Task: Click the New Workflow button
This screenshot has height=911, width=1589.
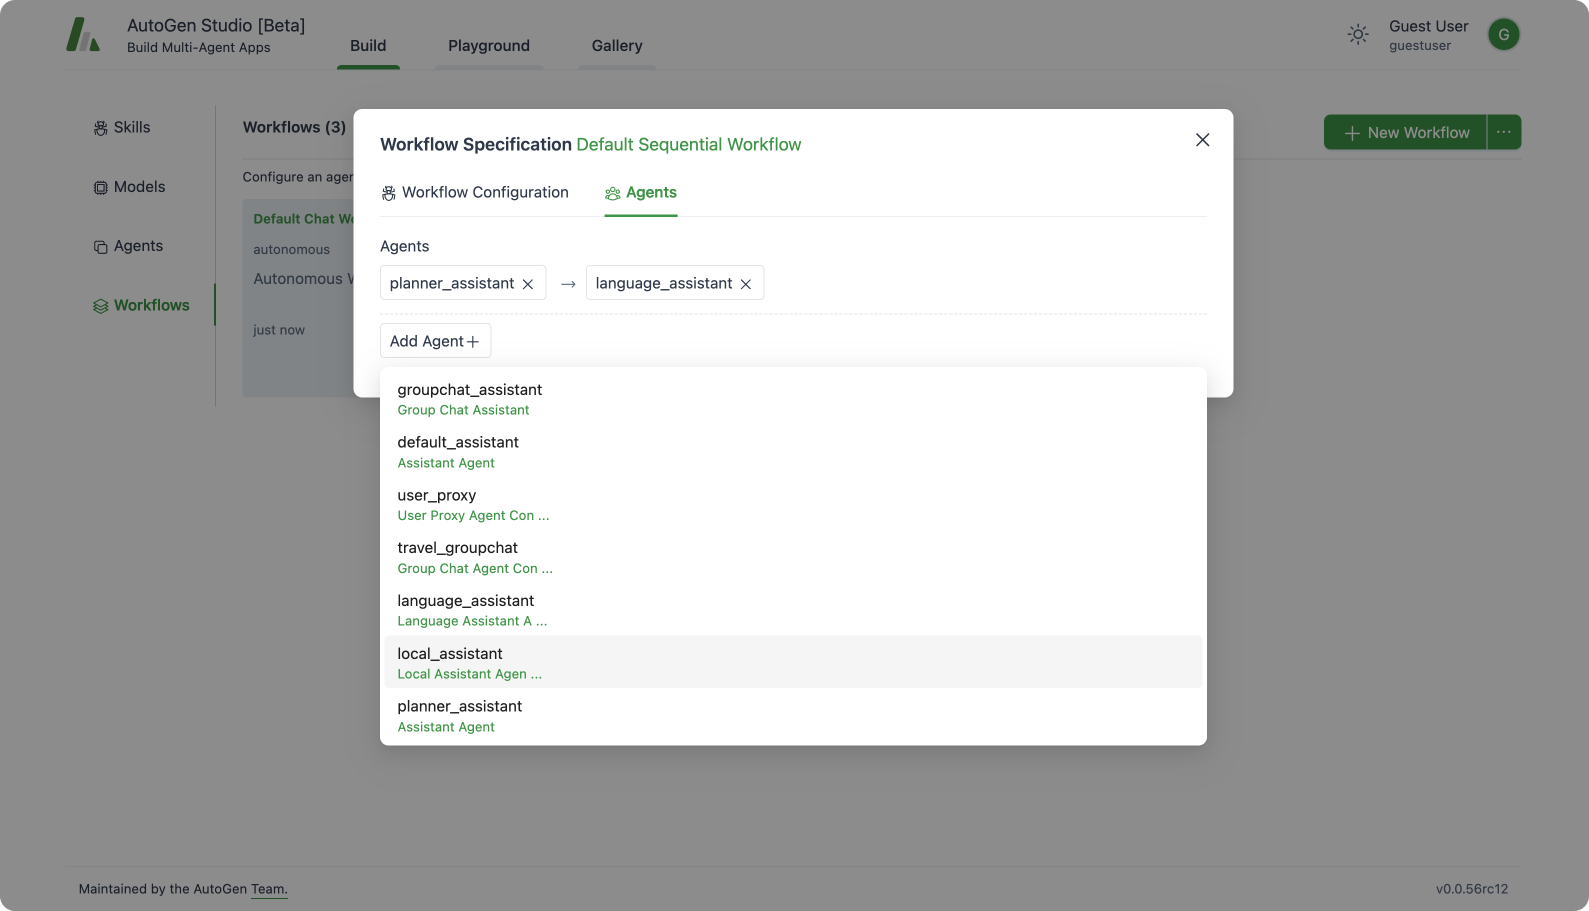Action: (x=1405, y=132)
